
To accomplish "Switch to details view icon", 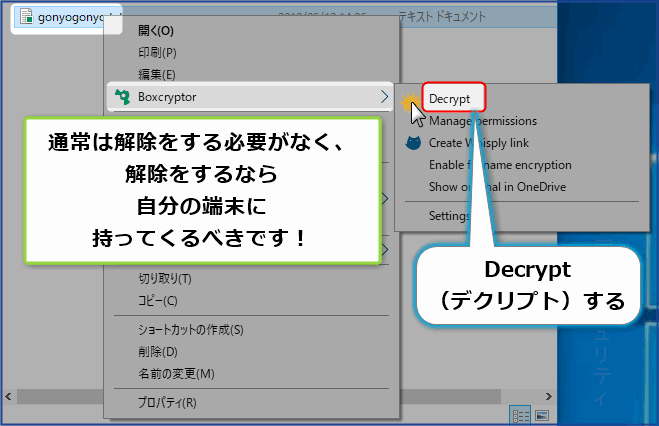I will tap(520, 416).
